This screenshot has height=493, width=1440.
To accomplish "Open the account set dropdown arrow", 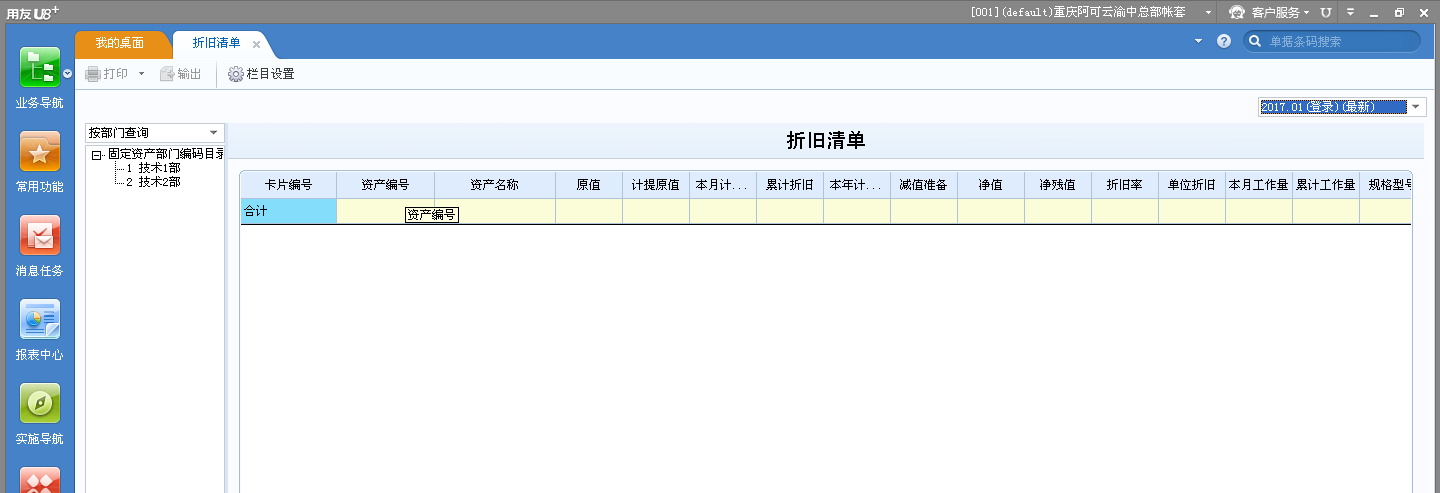I will [x=1209, y=12].
